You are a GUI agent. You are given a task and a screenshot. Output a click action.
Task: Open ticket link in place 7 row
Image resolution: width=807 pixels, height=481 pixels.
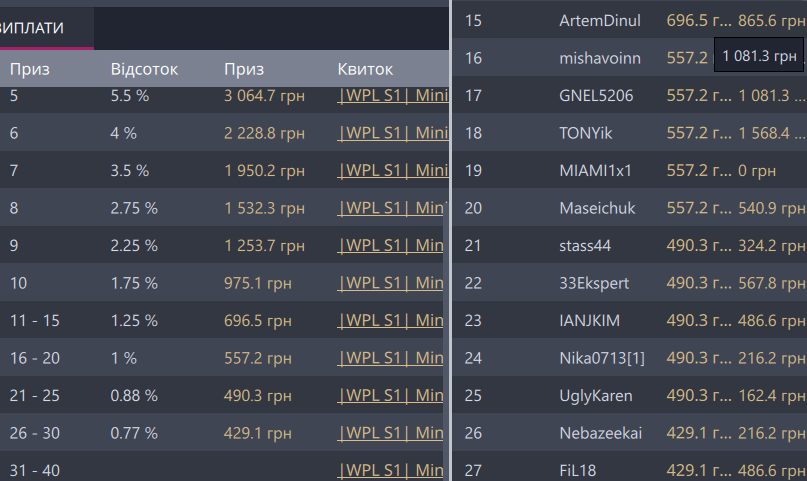392,170
